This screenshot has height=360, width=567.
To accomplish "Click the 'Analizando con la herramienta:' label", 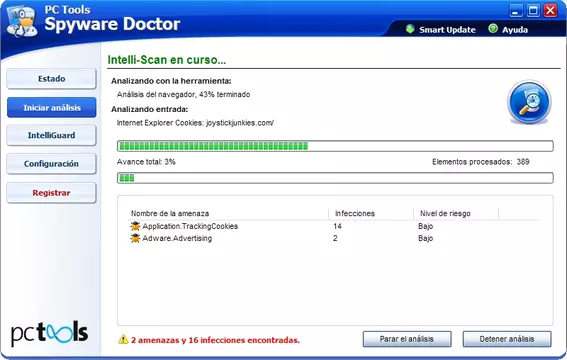I will coord(171,81).
